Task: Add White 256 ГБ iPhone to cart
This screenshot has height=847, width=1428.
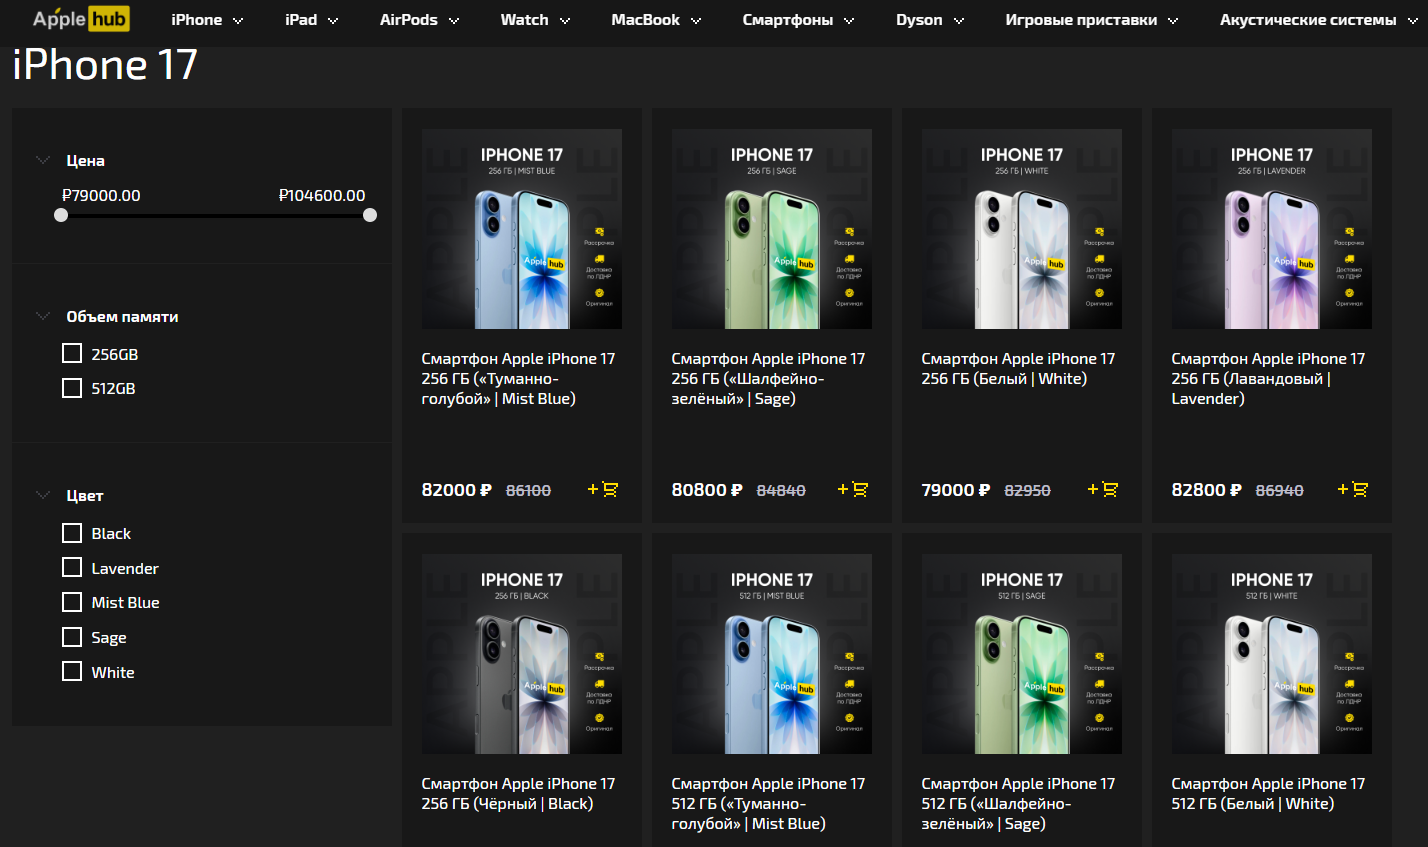Action: 1103,489
